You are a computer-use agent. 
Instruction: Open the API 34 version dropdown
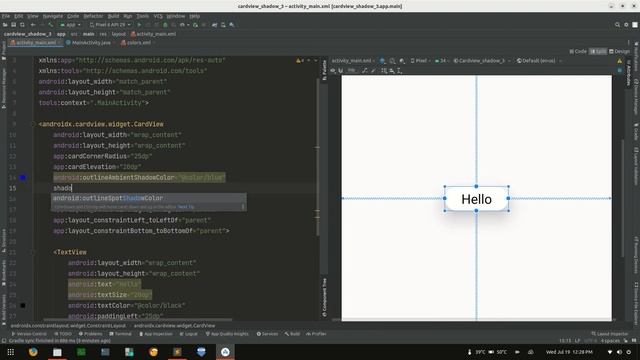(x=442, y=61)
